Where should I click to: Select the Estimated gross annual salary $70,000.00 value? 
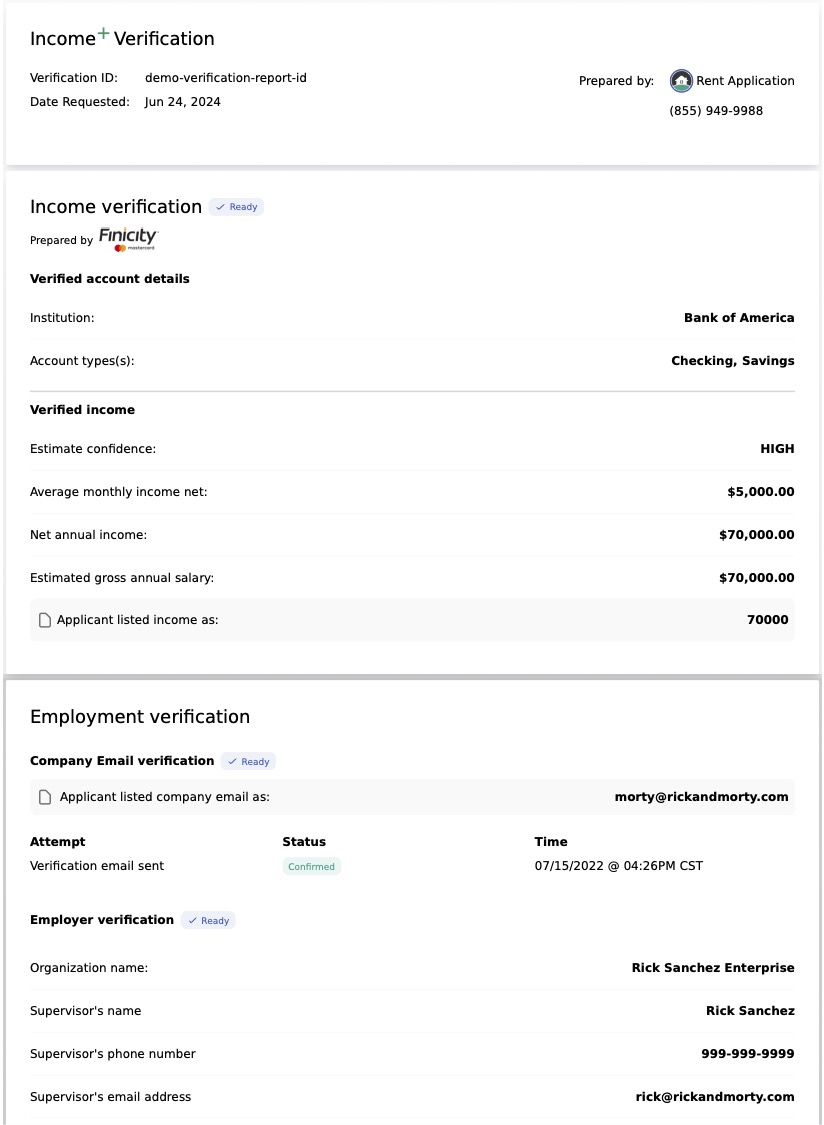point(757,578)
